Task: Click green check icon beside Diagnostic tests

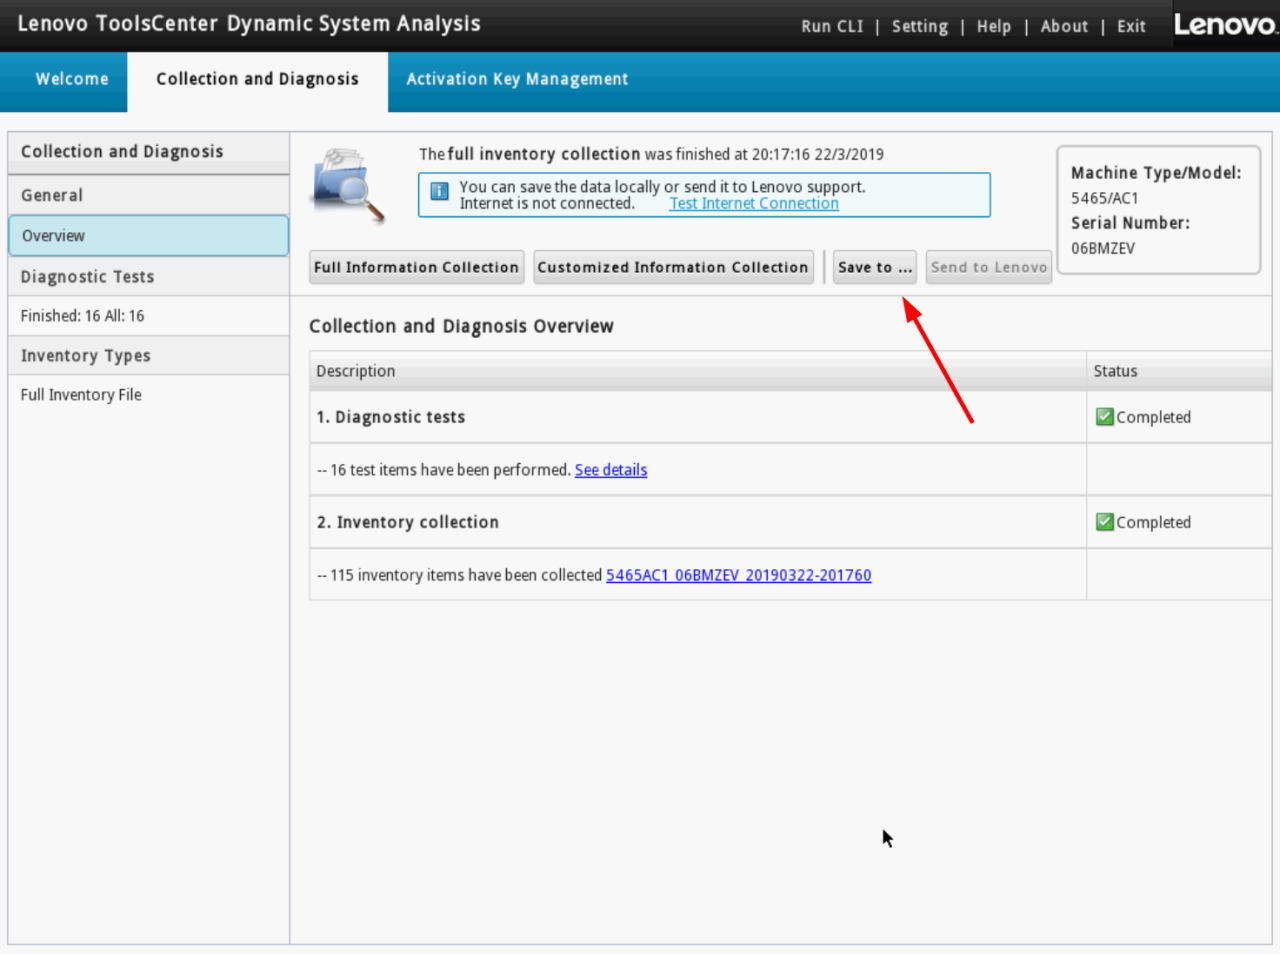Action: 1104,417
